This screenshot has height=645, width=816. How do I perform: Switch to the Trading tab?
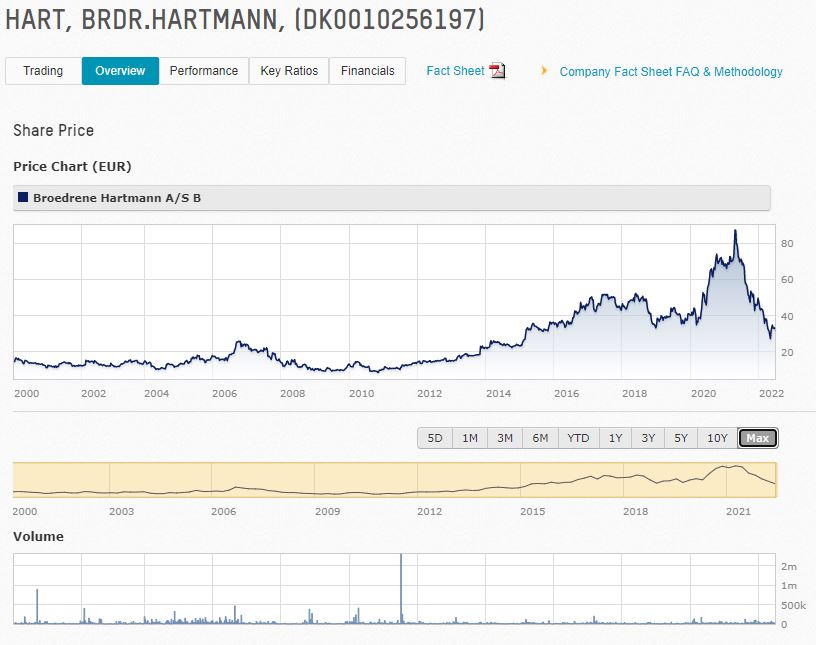[43, 71]
